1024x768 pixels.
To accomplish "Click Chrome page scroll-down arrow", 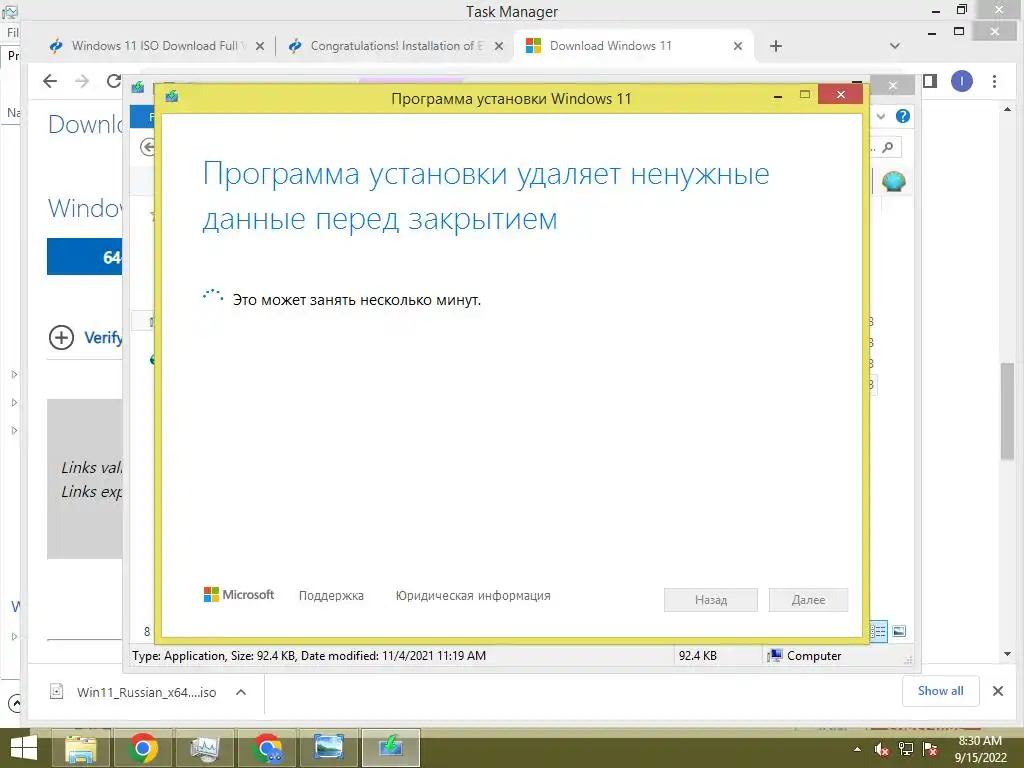I will (1007, 654).
